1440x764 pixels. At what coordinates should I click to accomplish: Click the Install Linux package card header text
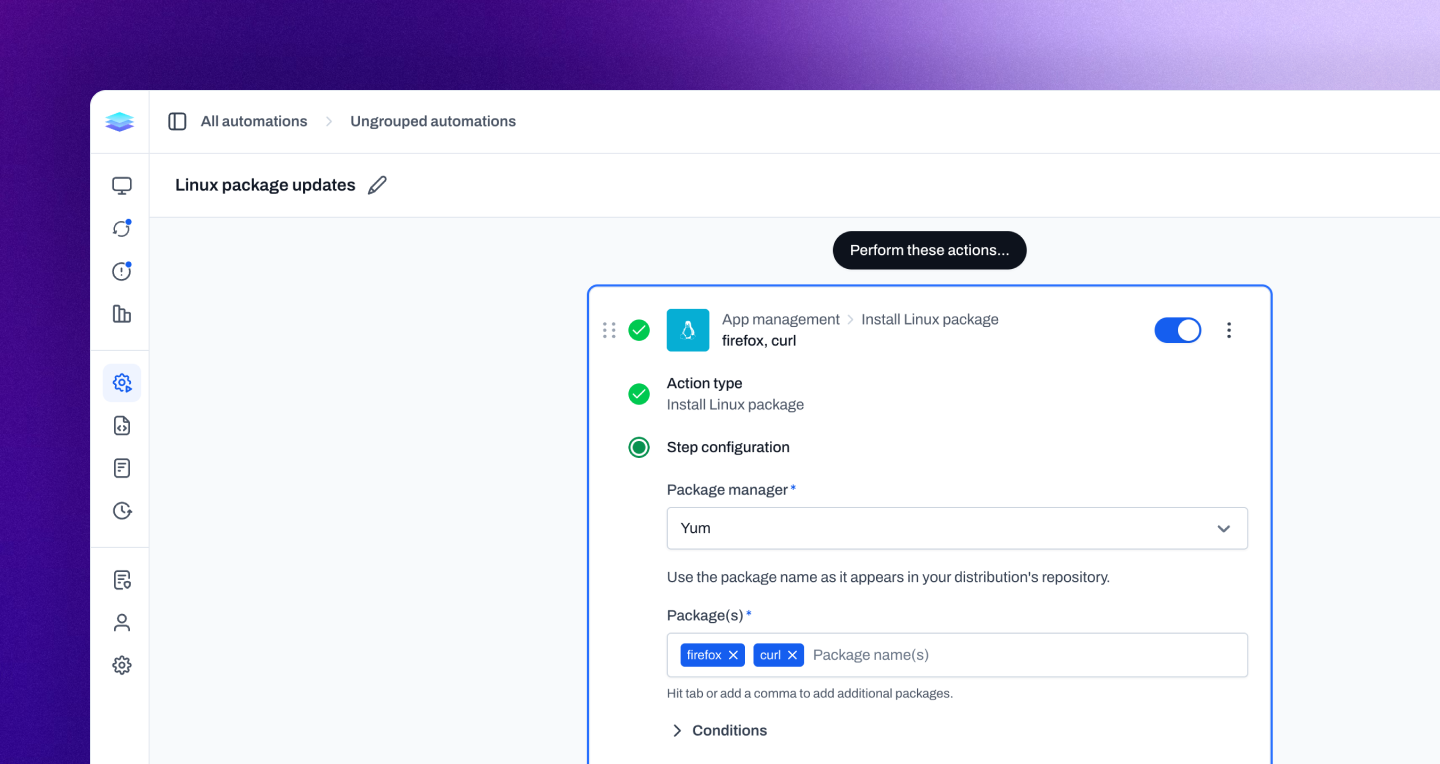(x=930, y=319)
